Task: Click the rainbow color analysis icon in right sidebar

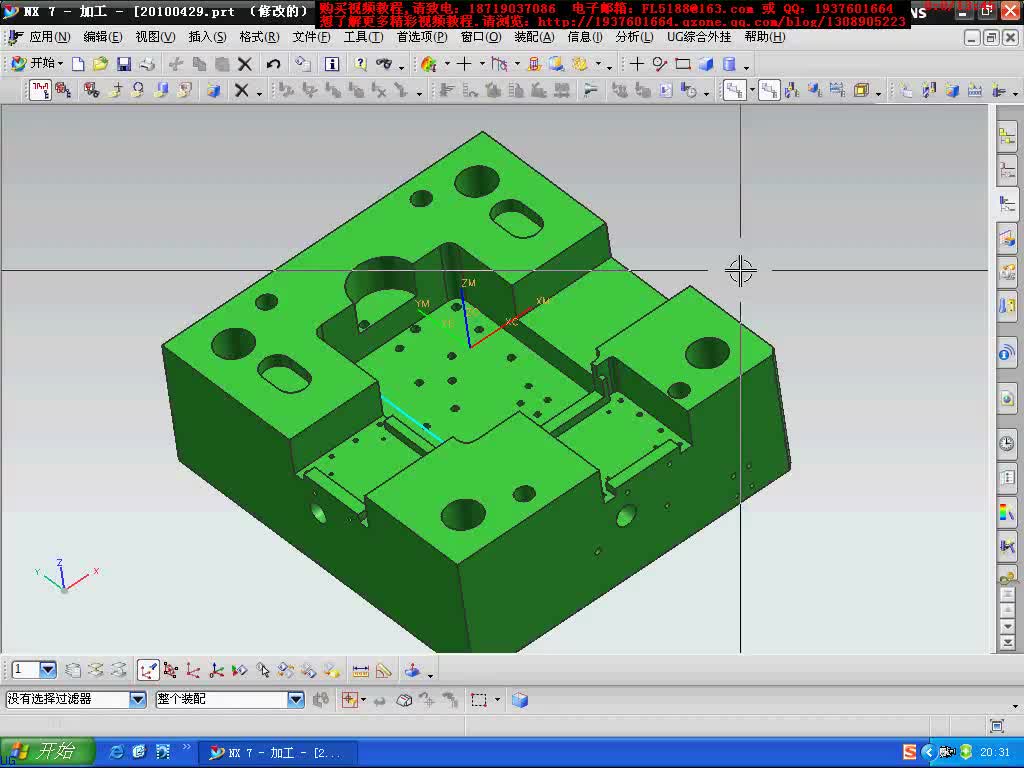Action: [x=1006, y=512]
